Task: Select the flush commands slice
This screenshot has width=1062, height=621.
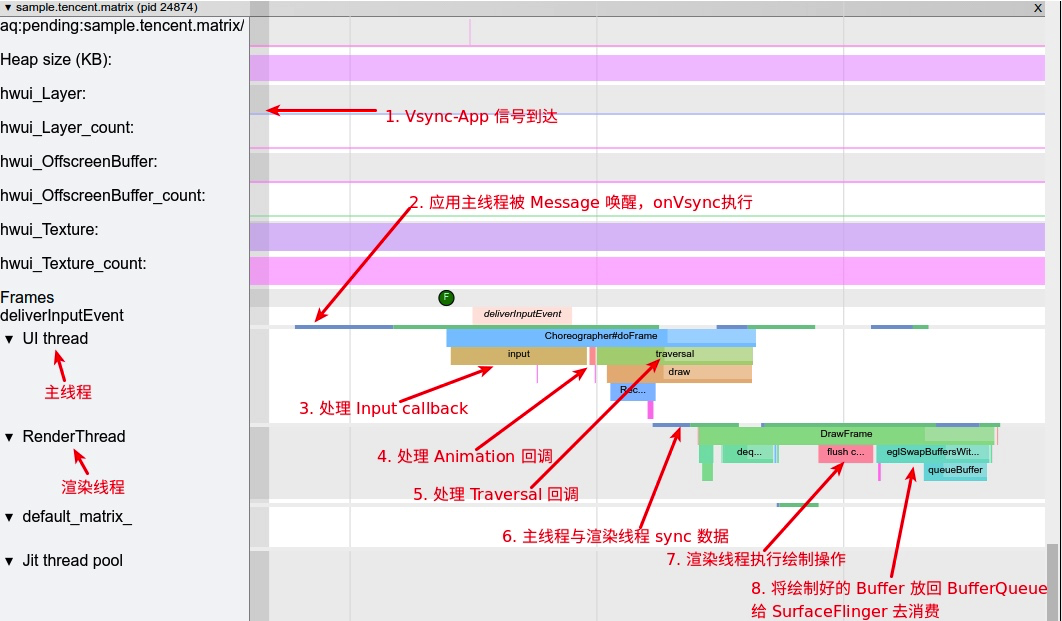Action: (843, 451)
